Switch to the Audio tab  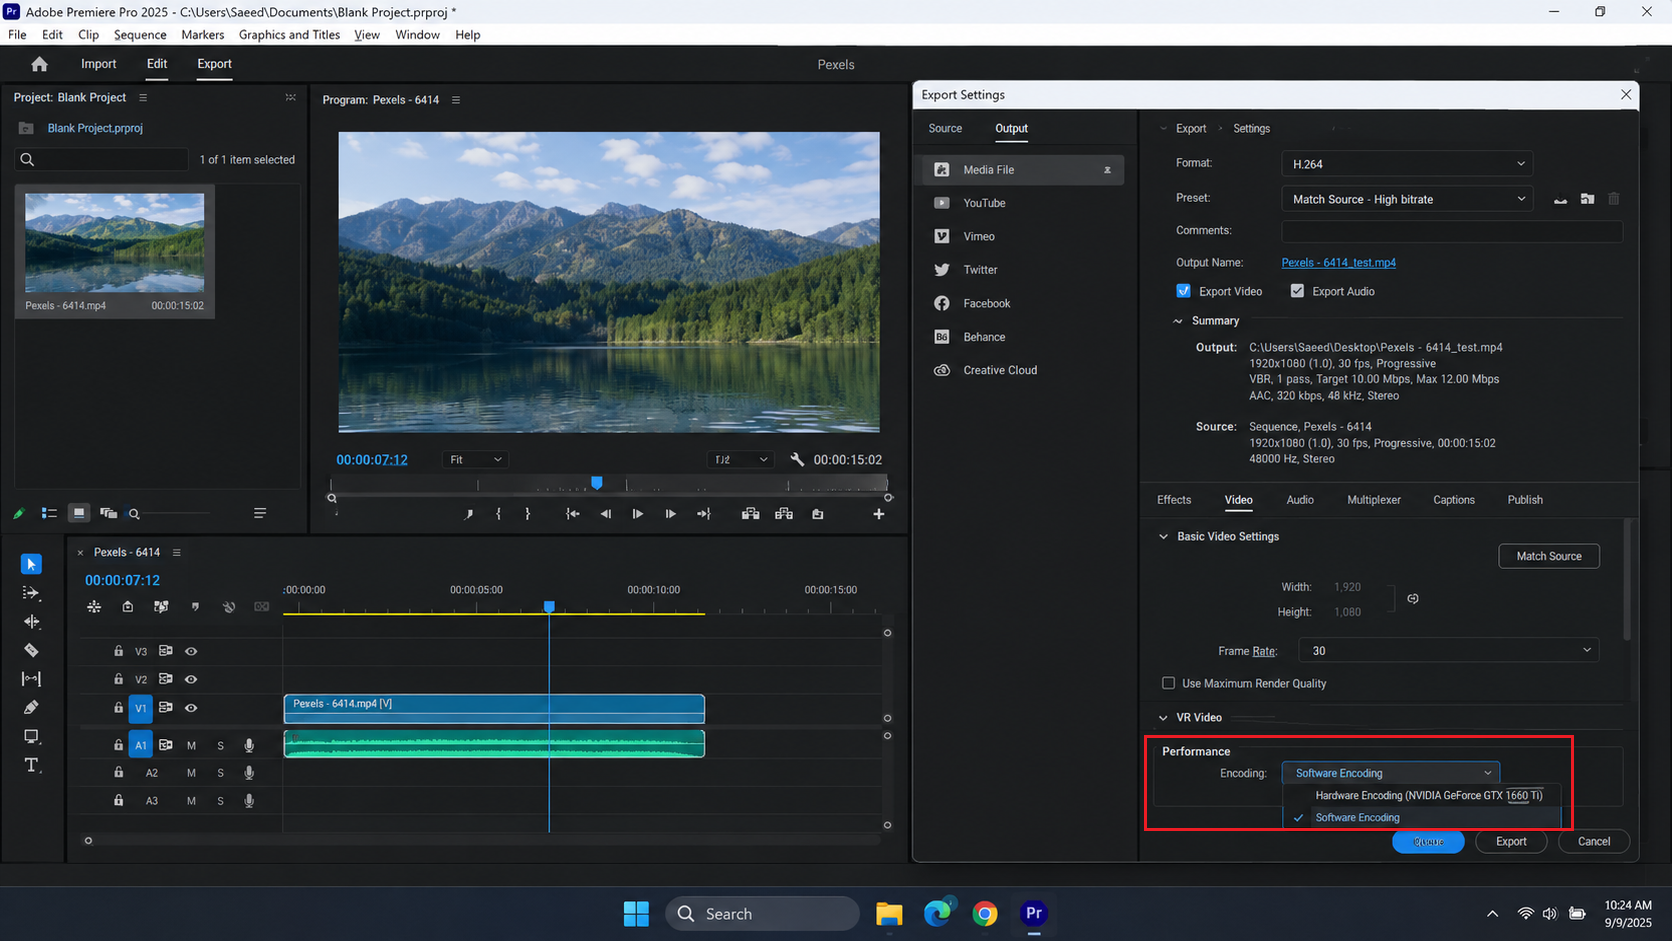(1300, 500)
